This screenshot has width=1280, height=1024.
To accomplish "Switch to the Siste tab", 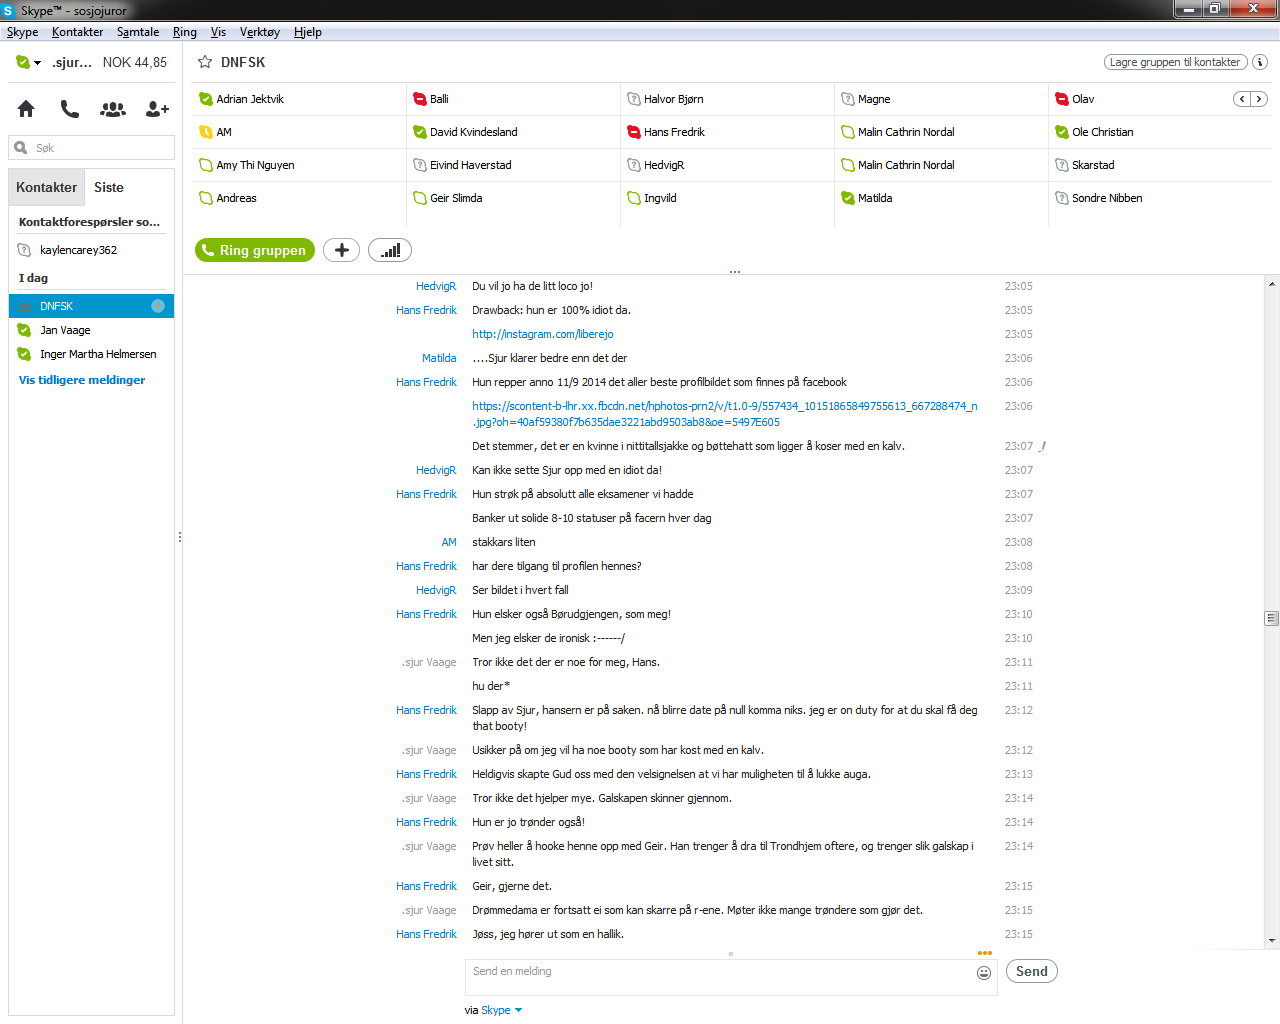I will tap(109, 188).
